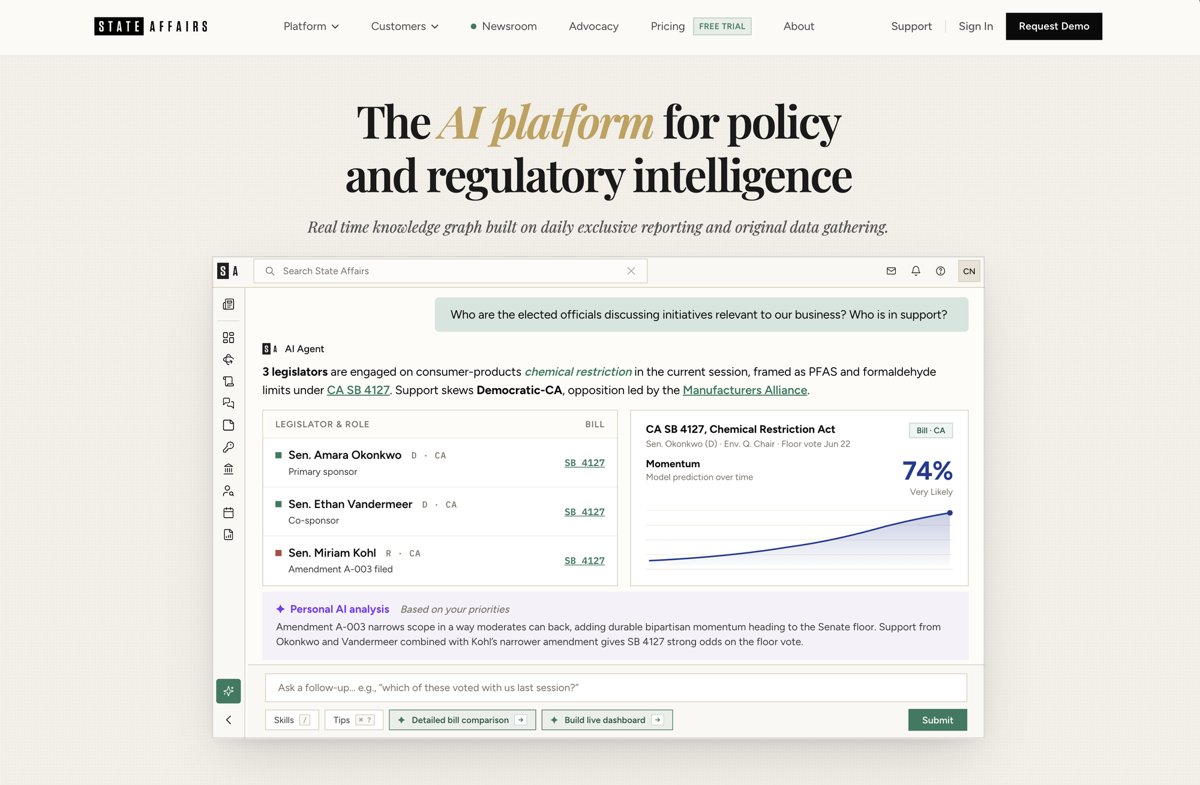Open the Newsroom page
1200x785 pixels.
pos(504,26)
